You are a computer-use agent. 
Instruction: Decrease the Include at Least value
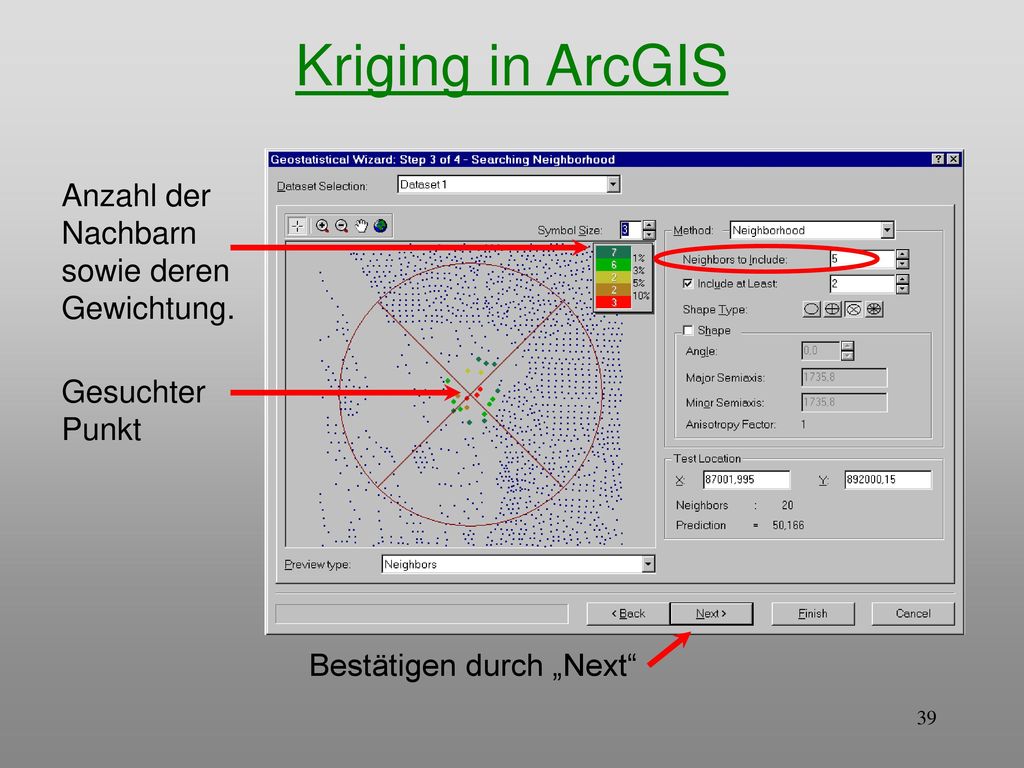903,289
